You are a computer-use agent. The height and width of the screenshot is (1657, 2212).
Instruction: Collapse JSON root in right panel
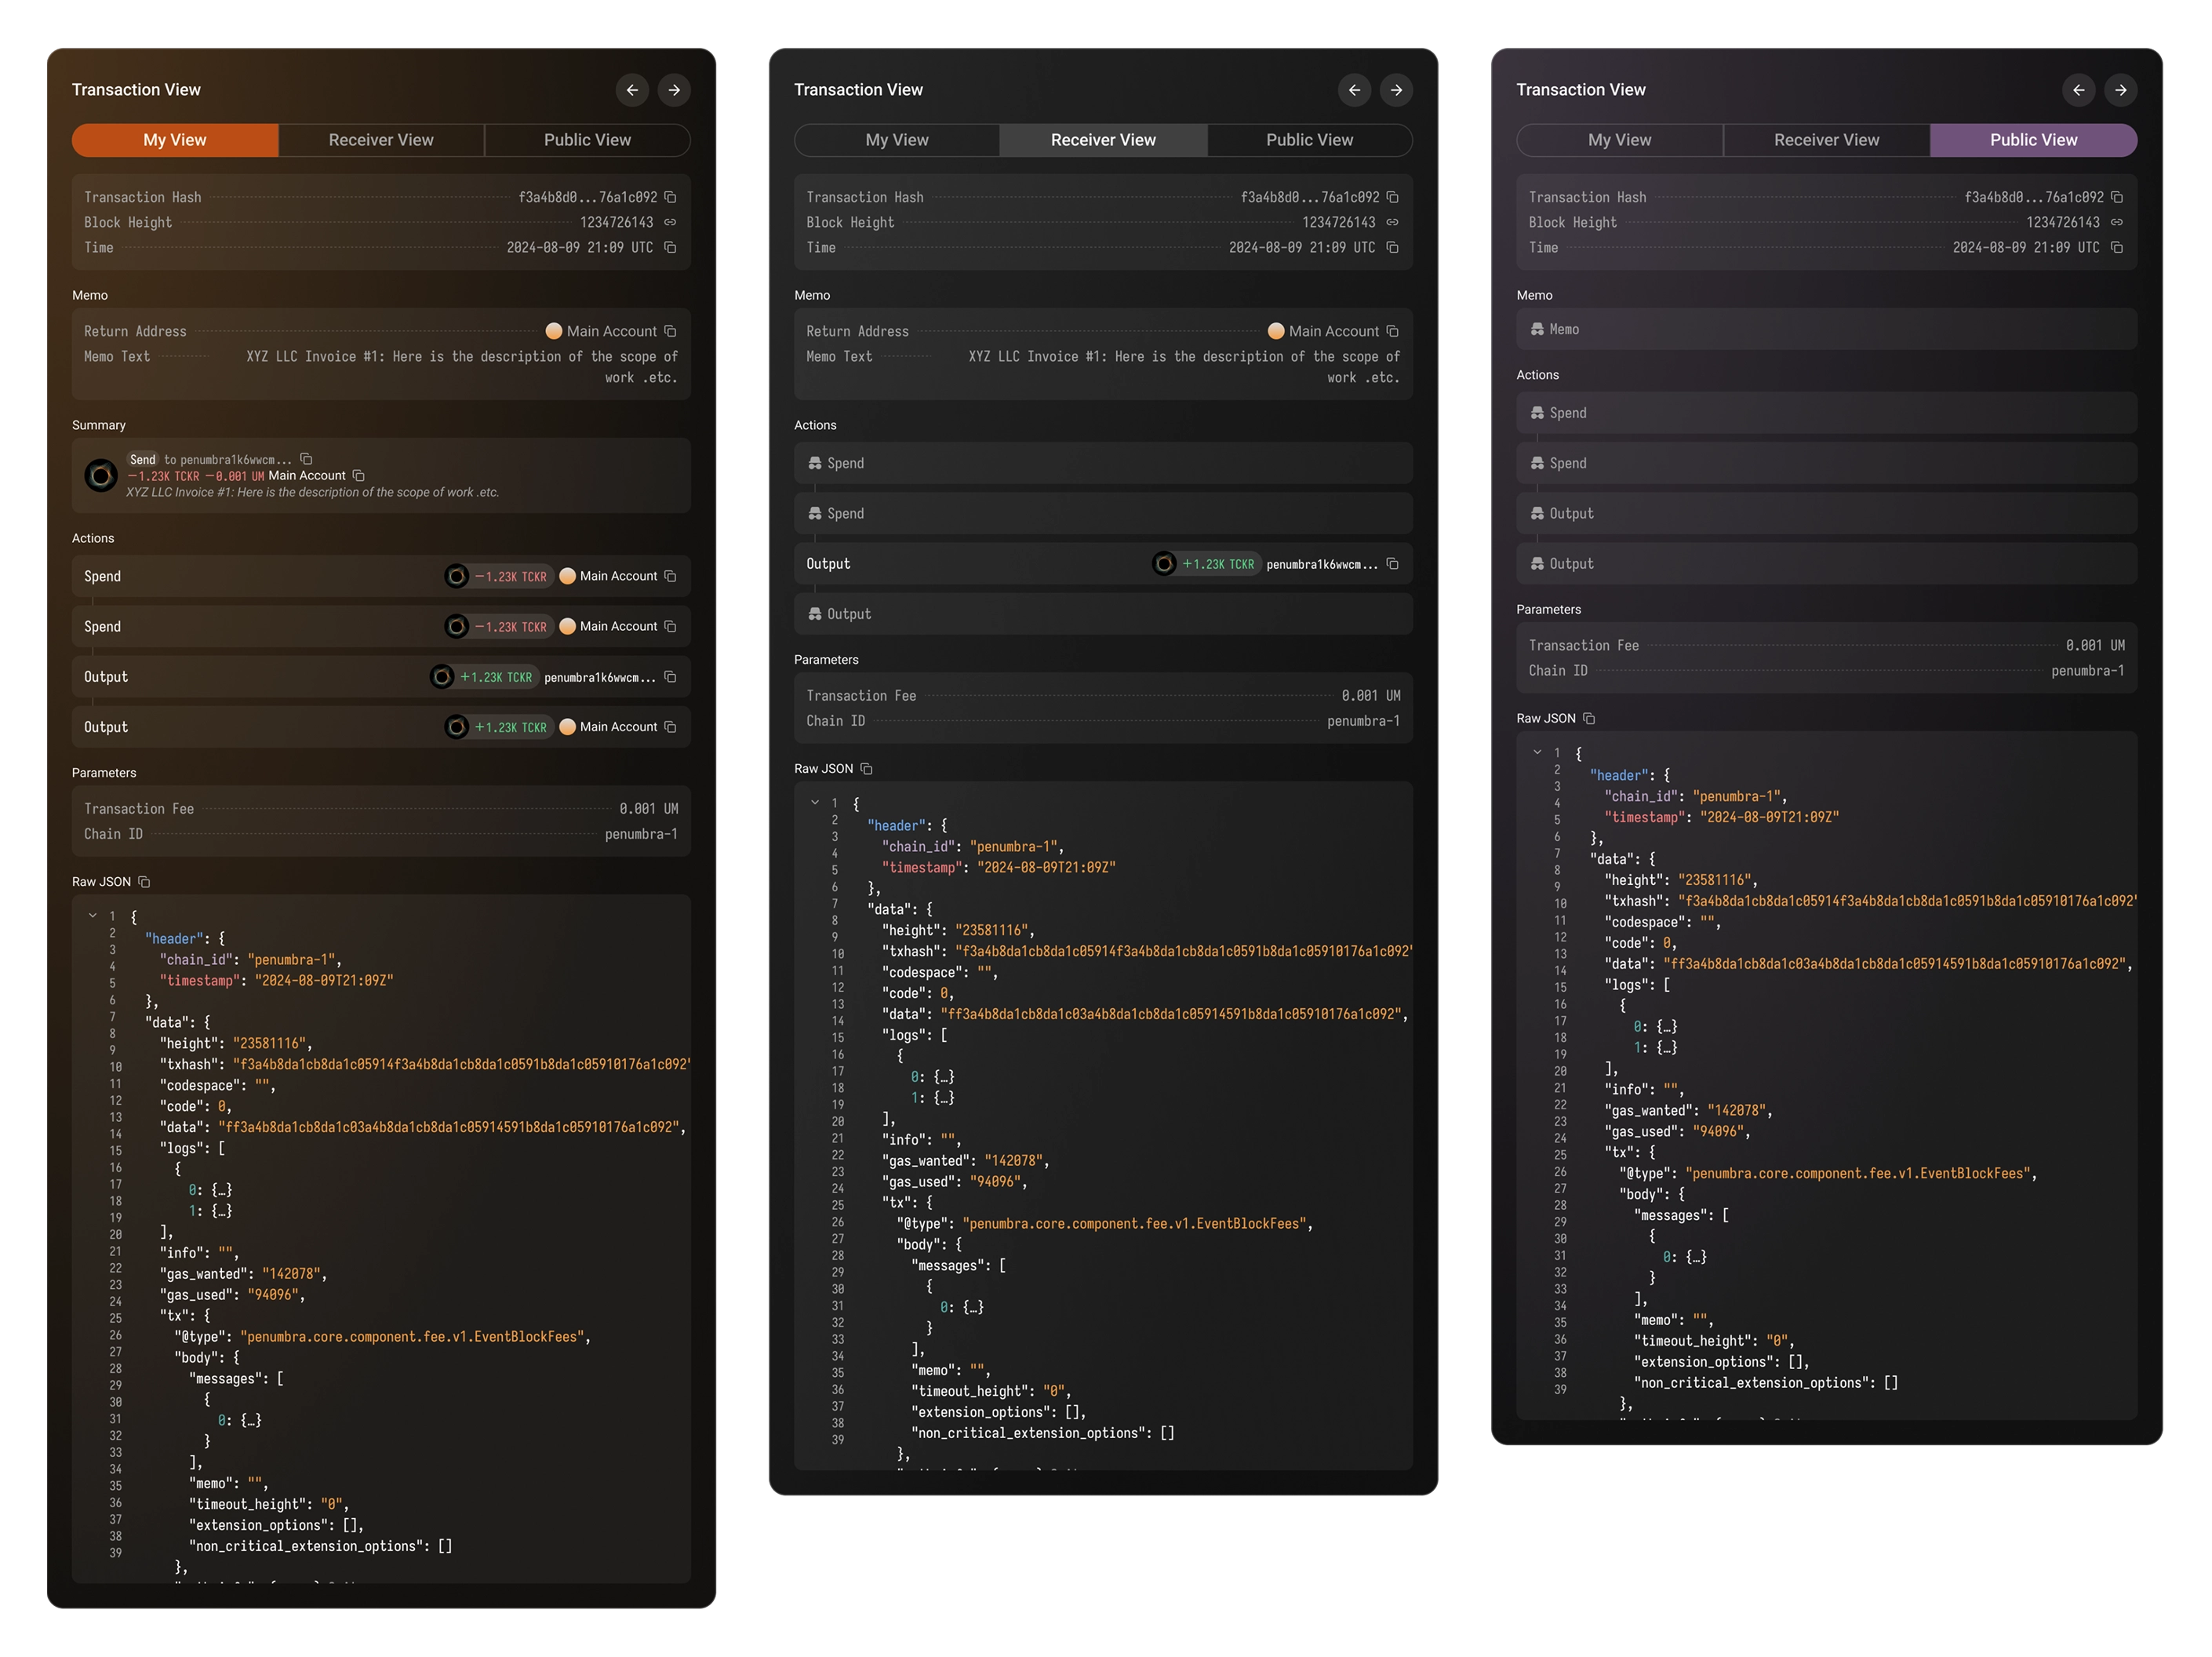[1538, 752]
